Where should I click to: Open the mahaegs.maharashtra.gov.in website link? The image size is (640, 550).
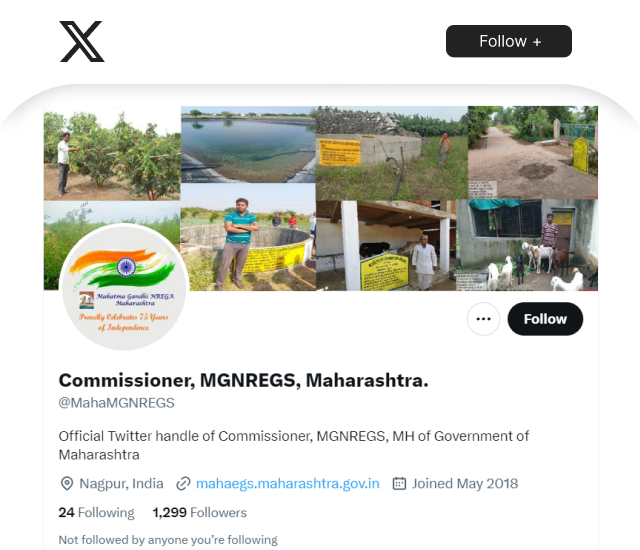[288, 483]
